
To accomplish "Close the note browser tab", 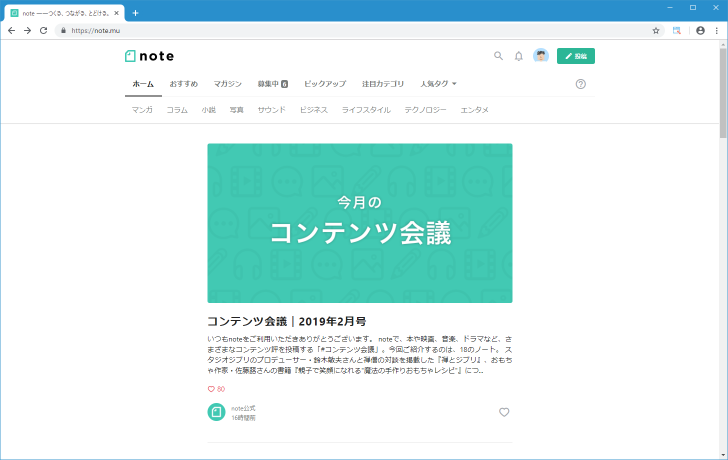I will click(117, 13).
